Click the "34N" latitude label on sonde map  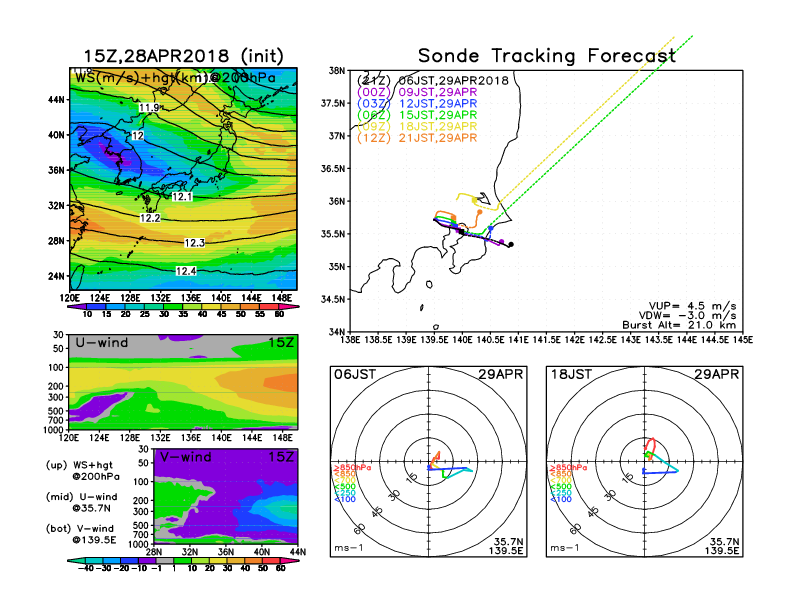tap(337, 332)
